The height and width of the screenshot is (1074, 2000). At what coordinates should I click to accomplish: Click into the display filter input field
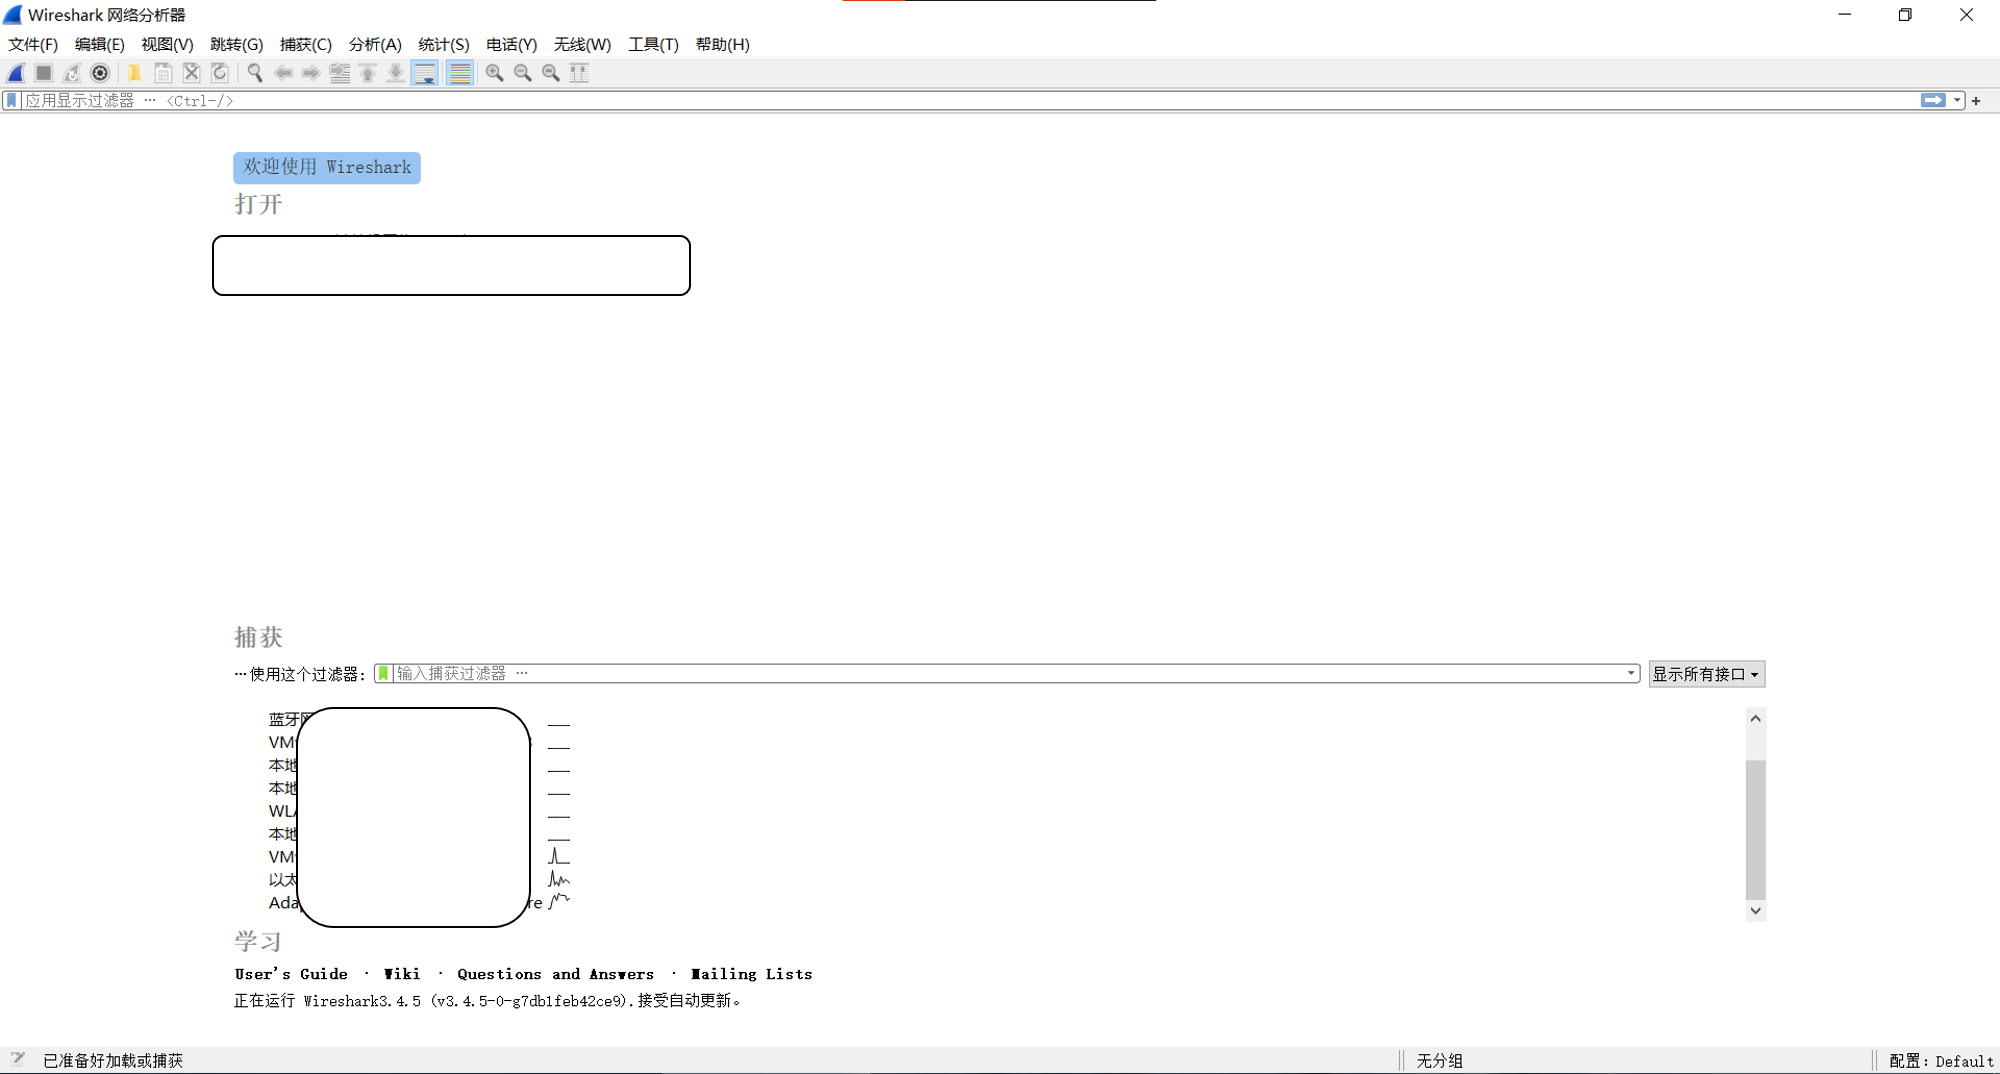point(968,101)
